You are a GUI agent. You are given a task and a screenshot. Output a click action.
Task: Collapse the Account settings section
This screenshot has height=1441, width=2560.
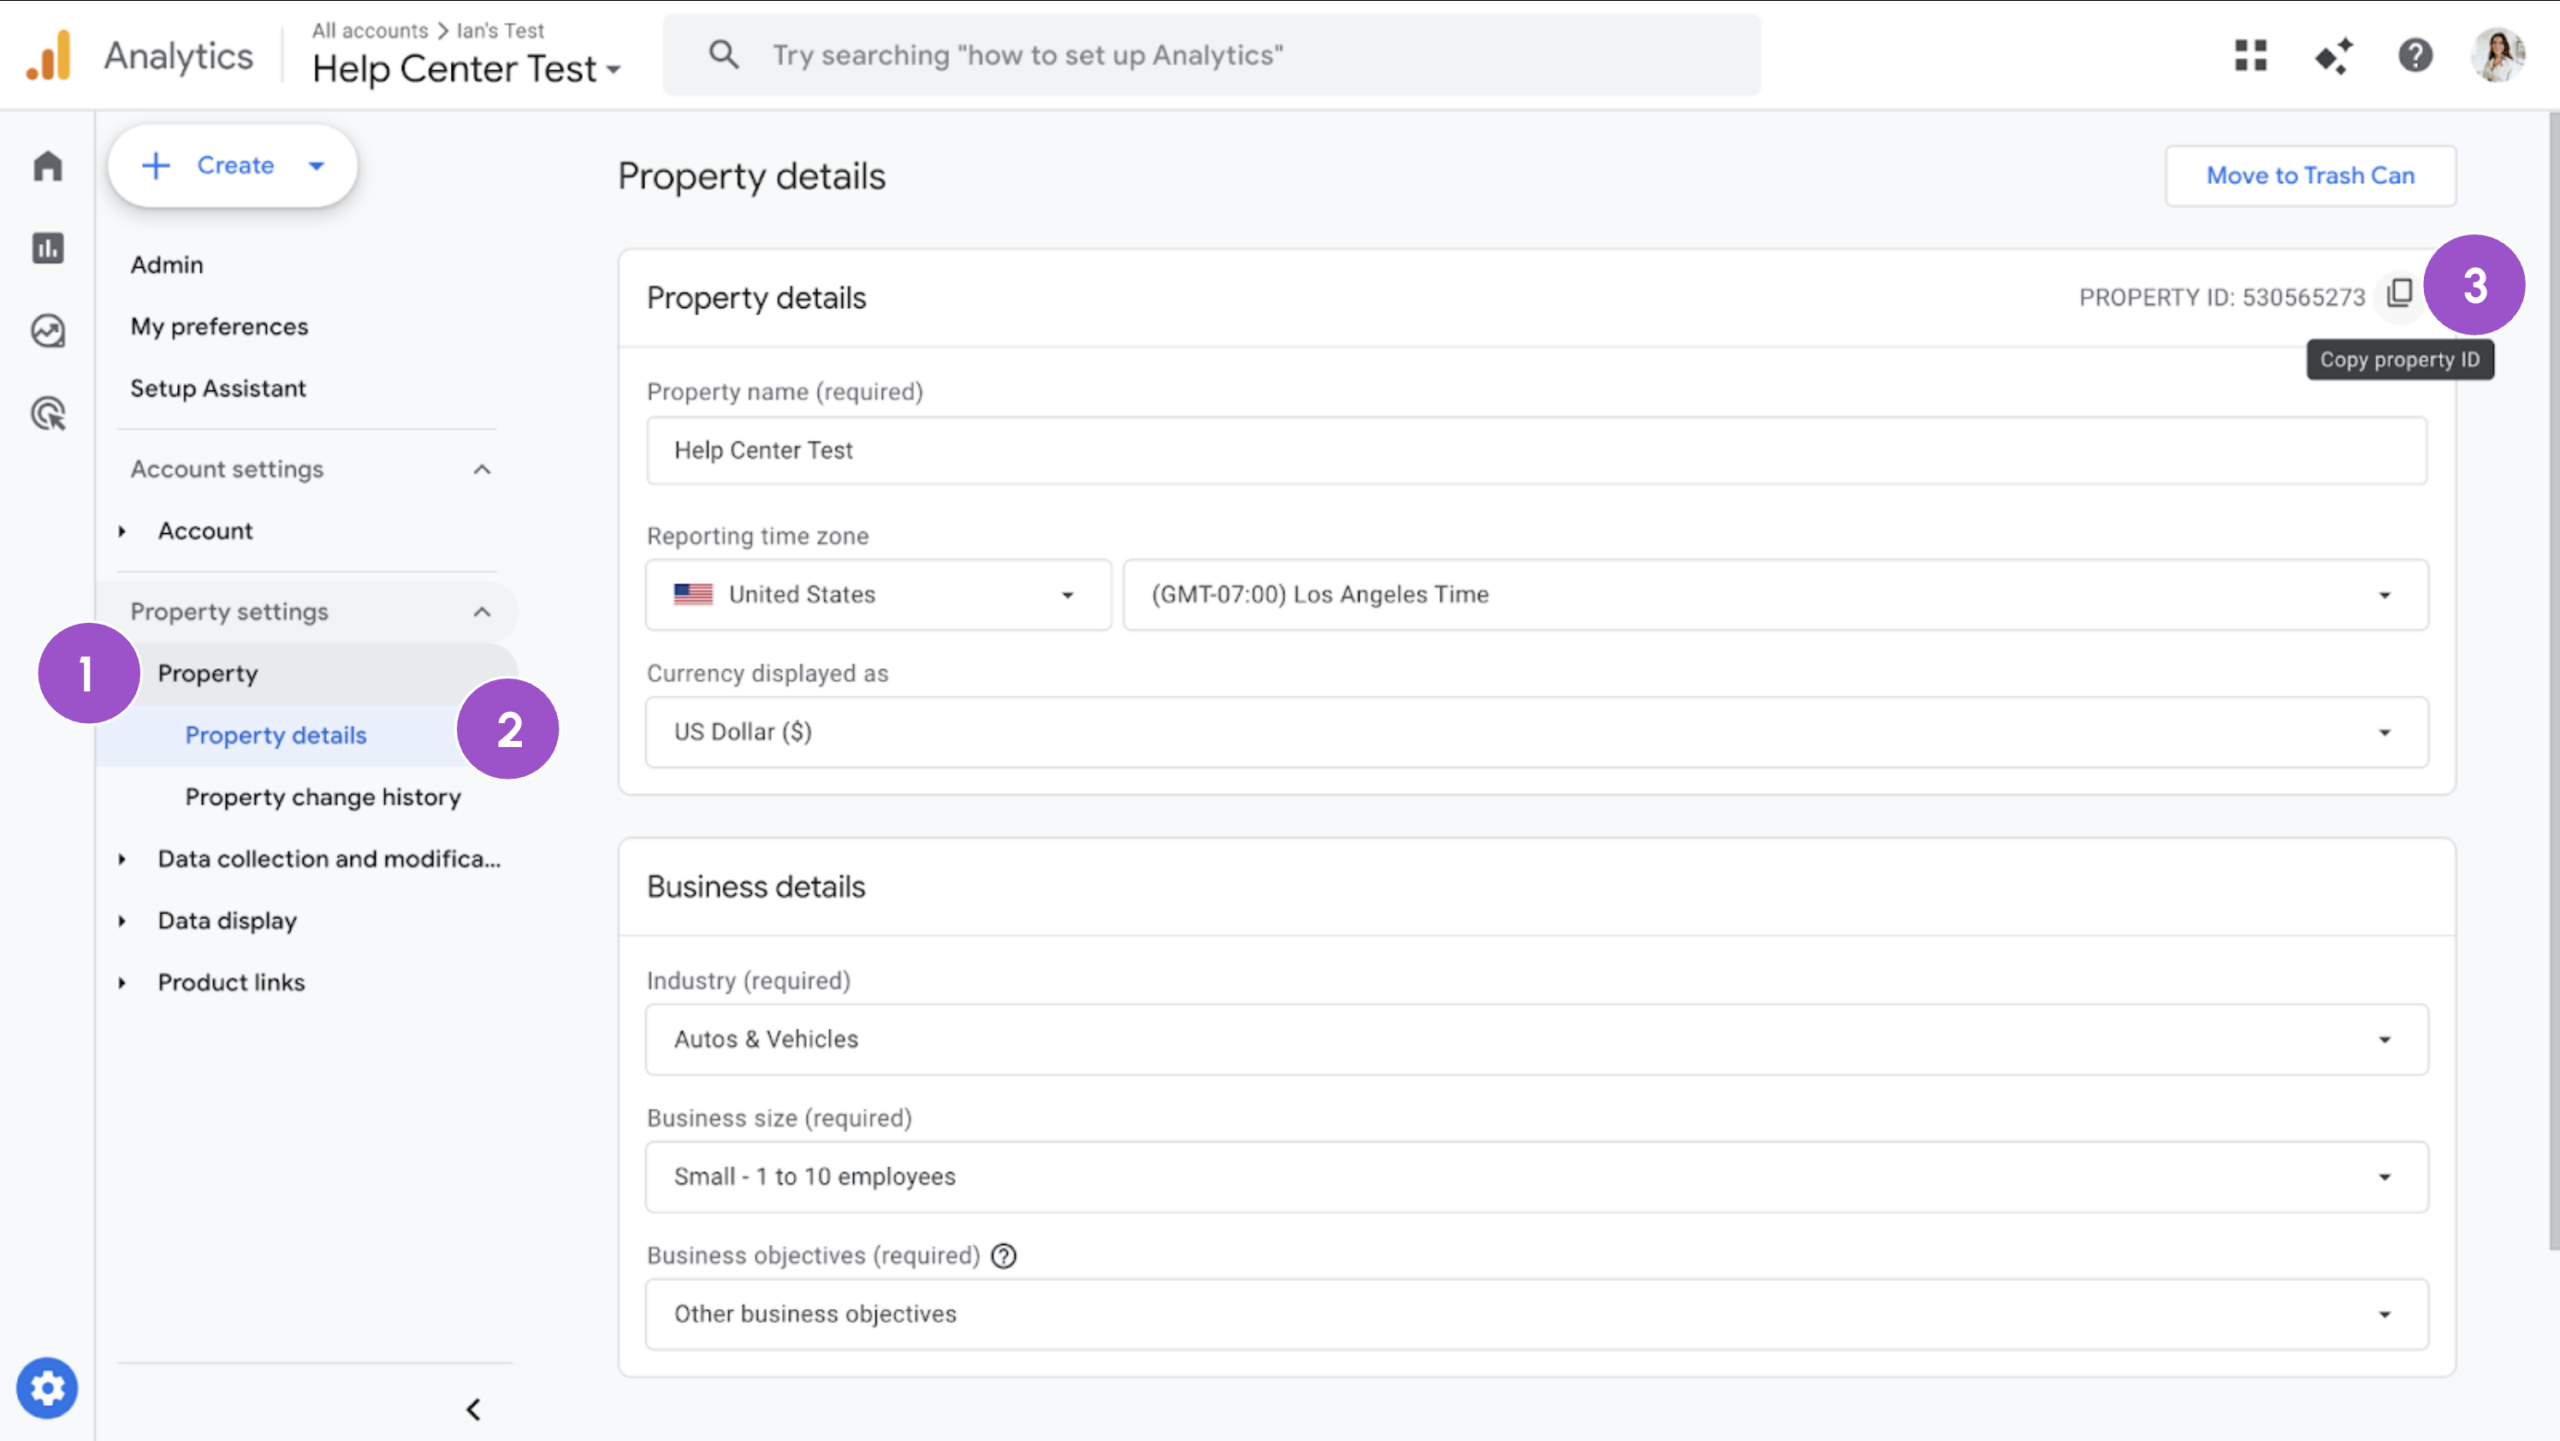482,469
